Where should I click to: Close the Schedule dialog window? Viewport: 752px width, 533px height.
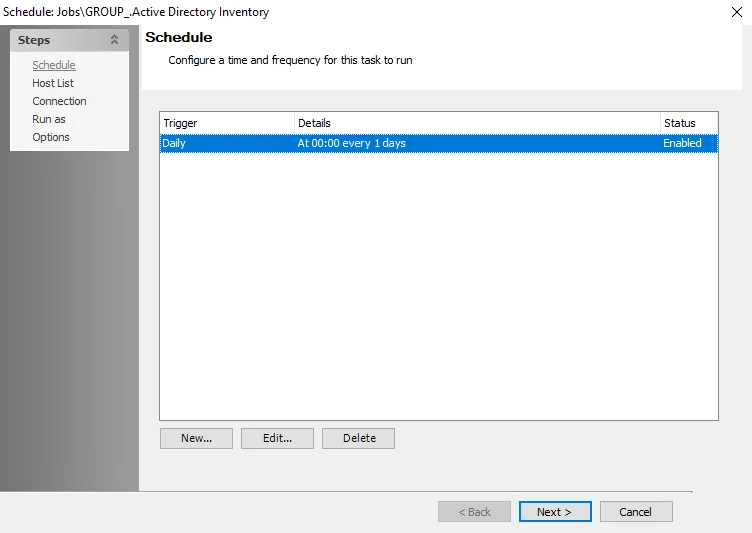click(737, 12)
